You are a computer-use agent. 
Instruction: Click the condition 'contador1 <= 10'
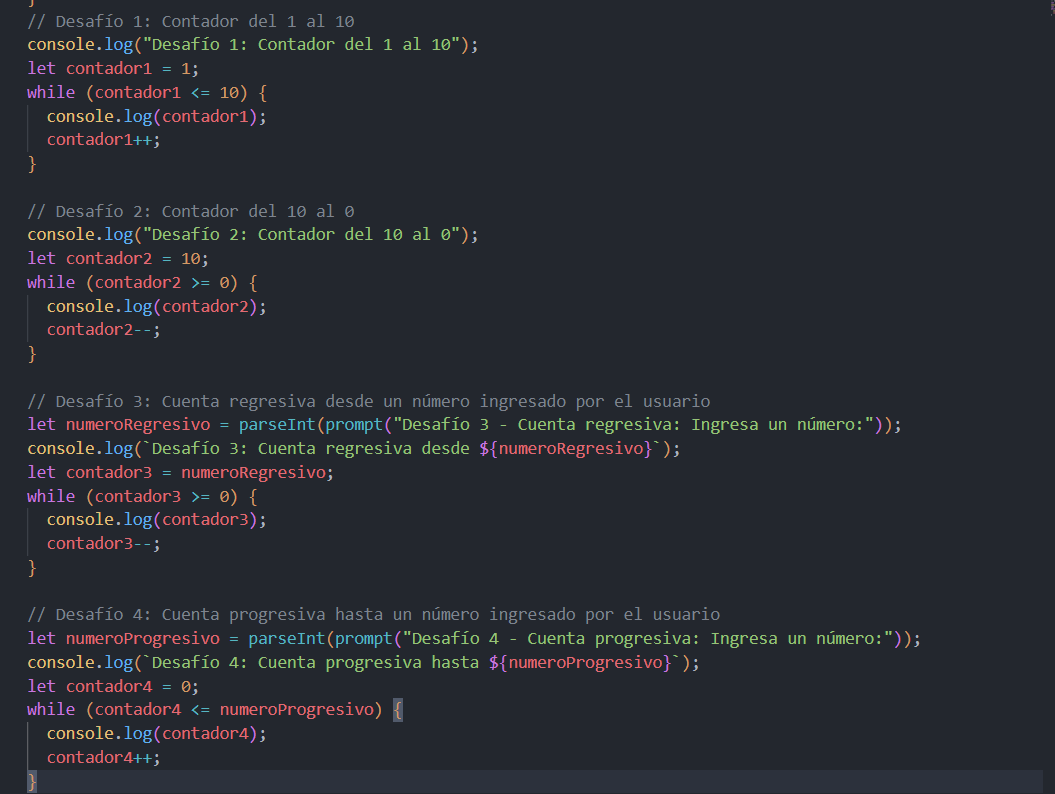(x=166, y=92)
